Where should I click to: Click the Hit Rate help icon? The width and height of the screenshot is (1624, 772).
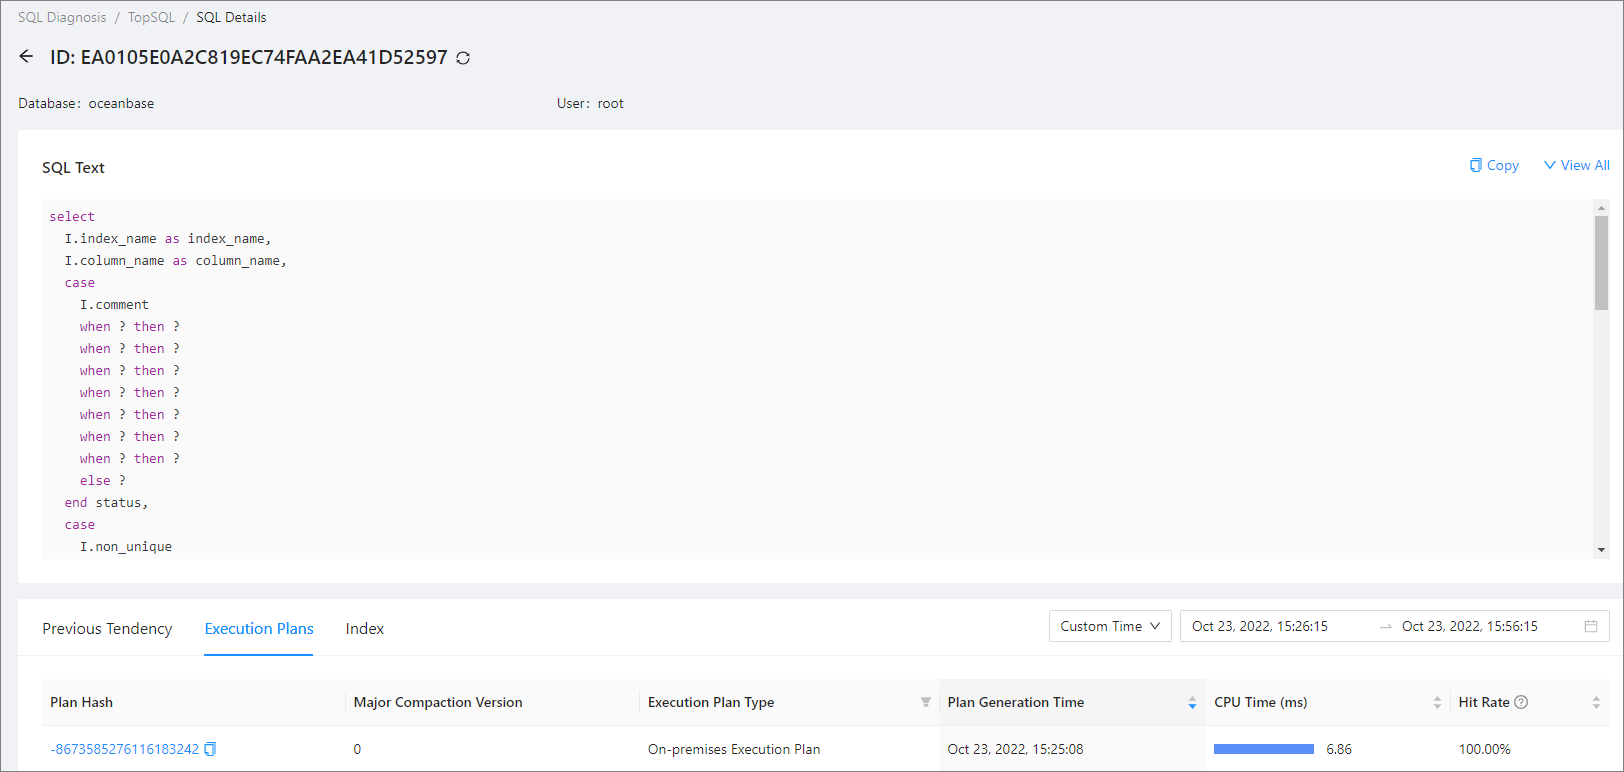1521,702
